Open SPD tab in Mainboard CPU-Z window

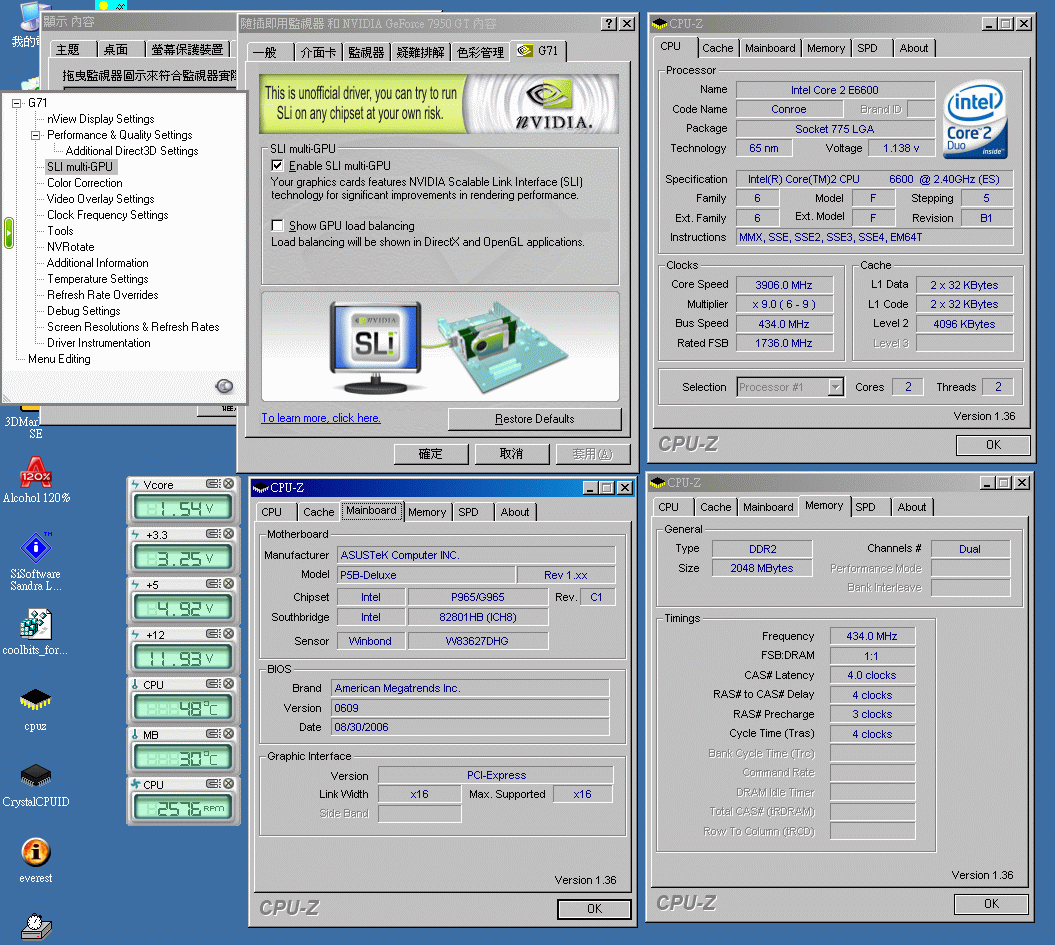pyautogui.click(x=468, y=512)
